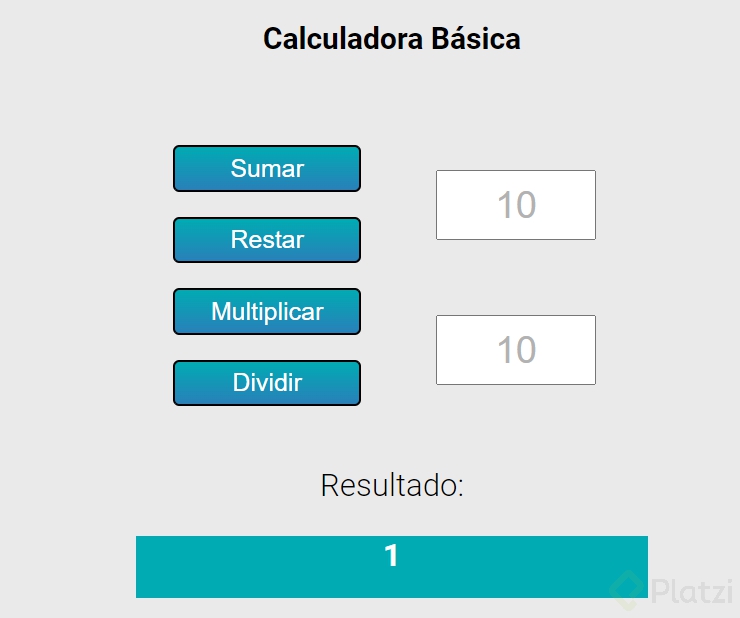Add the two numbers with Sumar
The image size is (740, 618).
267,169
